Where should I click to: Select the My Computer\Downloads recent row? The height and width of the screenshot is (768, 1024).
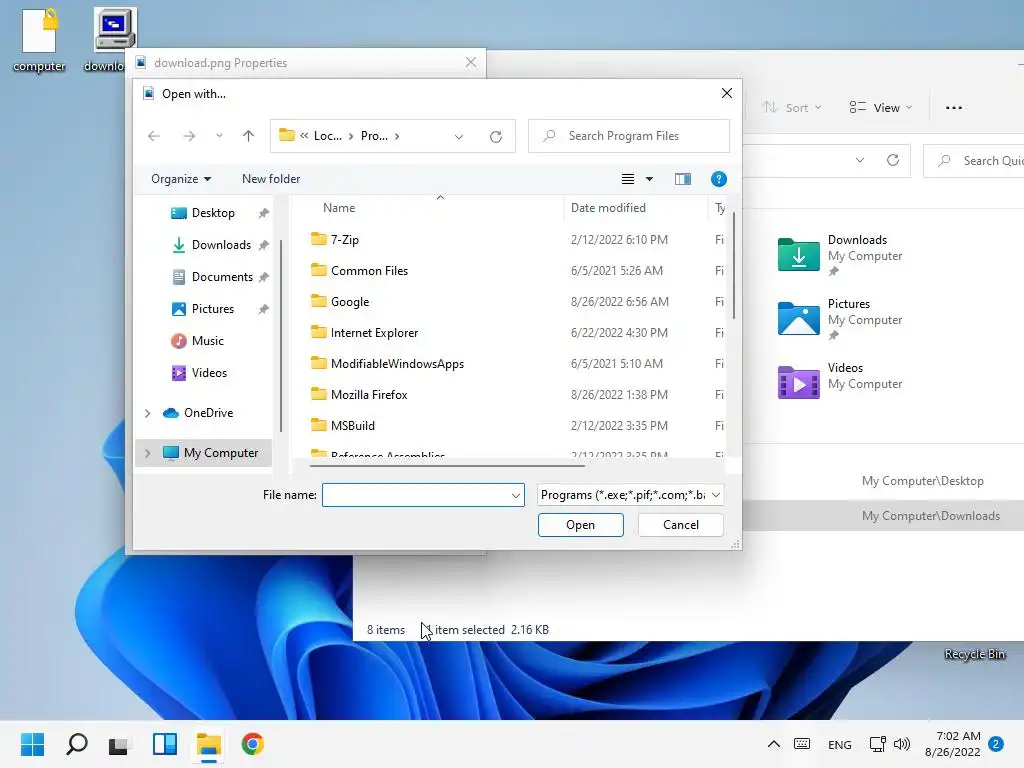[883, 516]
